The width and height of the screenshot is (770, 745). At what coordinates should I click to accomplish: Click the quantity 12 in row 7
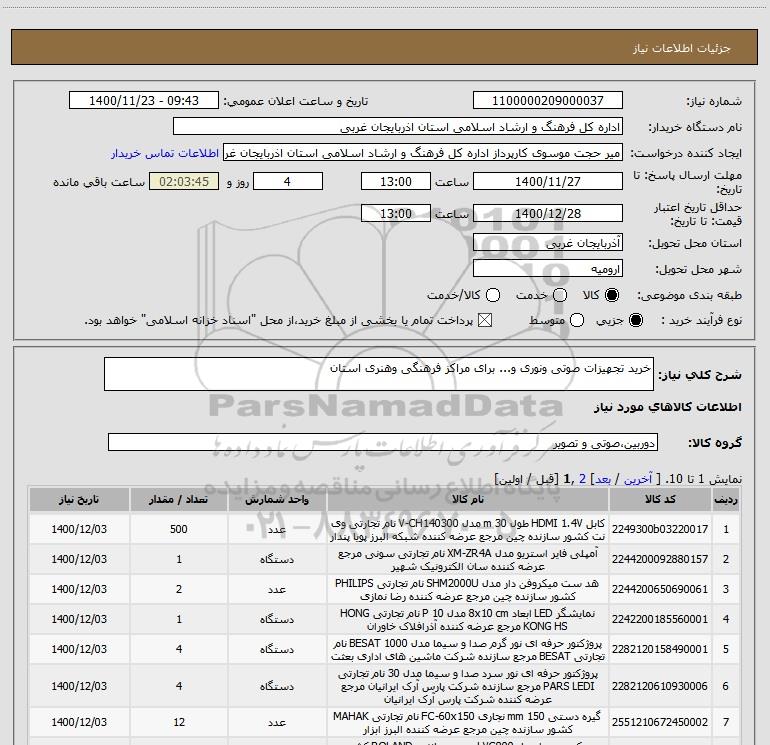tap(179, 722)
